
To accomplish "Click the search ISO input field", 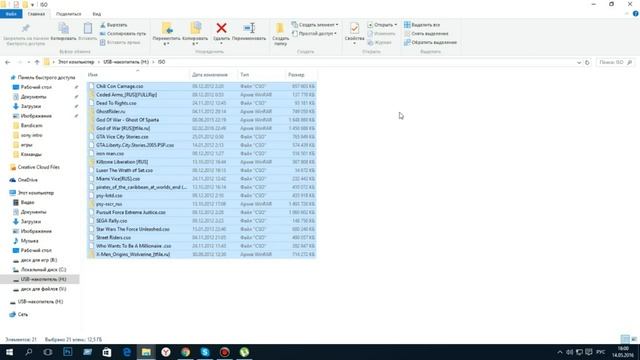I will click(614, 62).
